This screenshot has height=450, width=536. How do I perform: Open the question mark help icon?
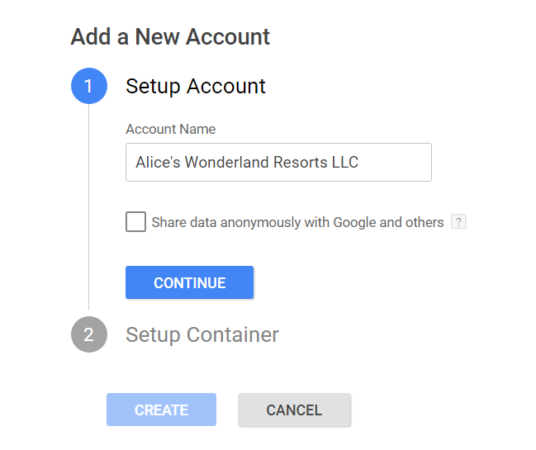point(458,222)
